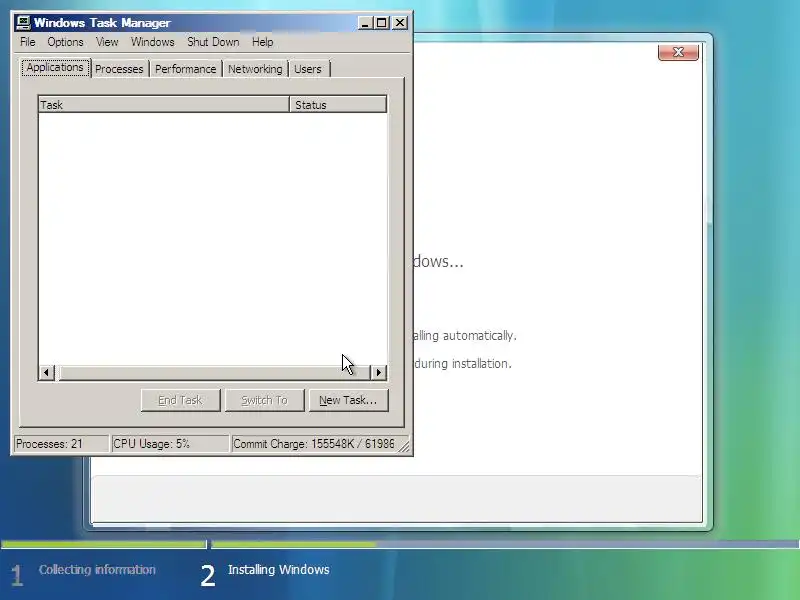800x600 pixels.
Task: Switch to the Networking tab
Action: (x=255, y=69)
